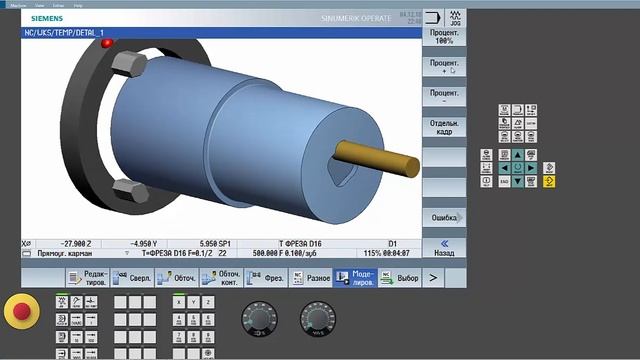640x360 pixels.
Task: Click the 3D workpiece simulation view
Action: click(x=221, y=138)
